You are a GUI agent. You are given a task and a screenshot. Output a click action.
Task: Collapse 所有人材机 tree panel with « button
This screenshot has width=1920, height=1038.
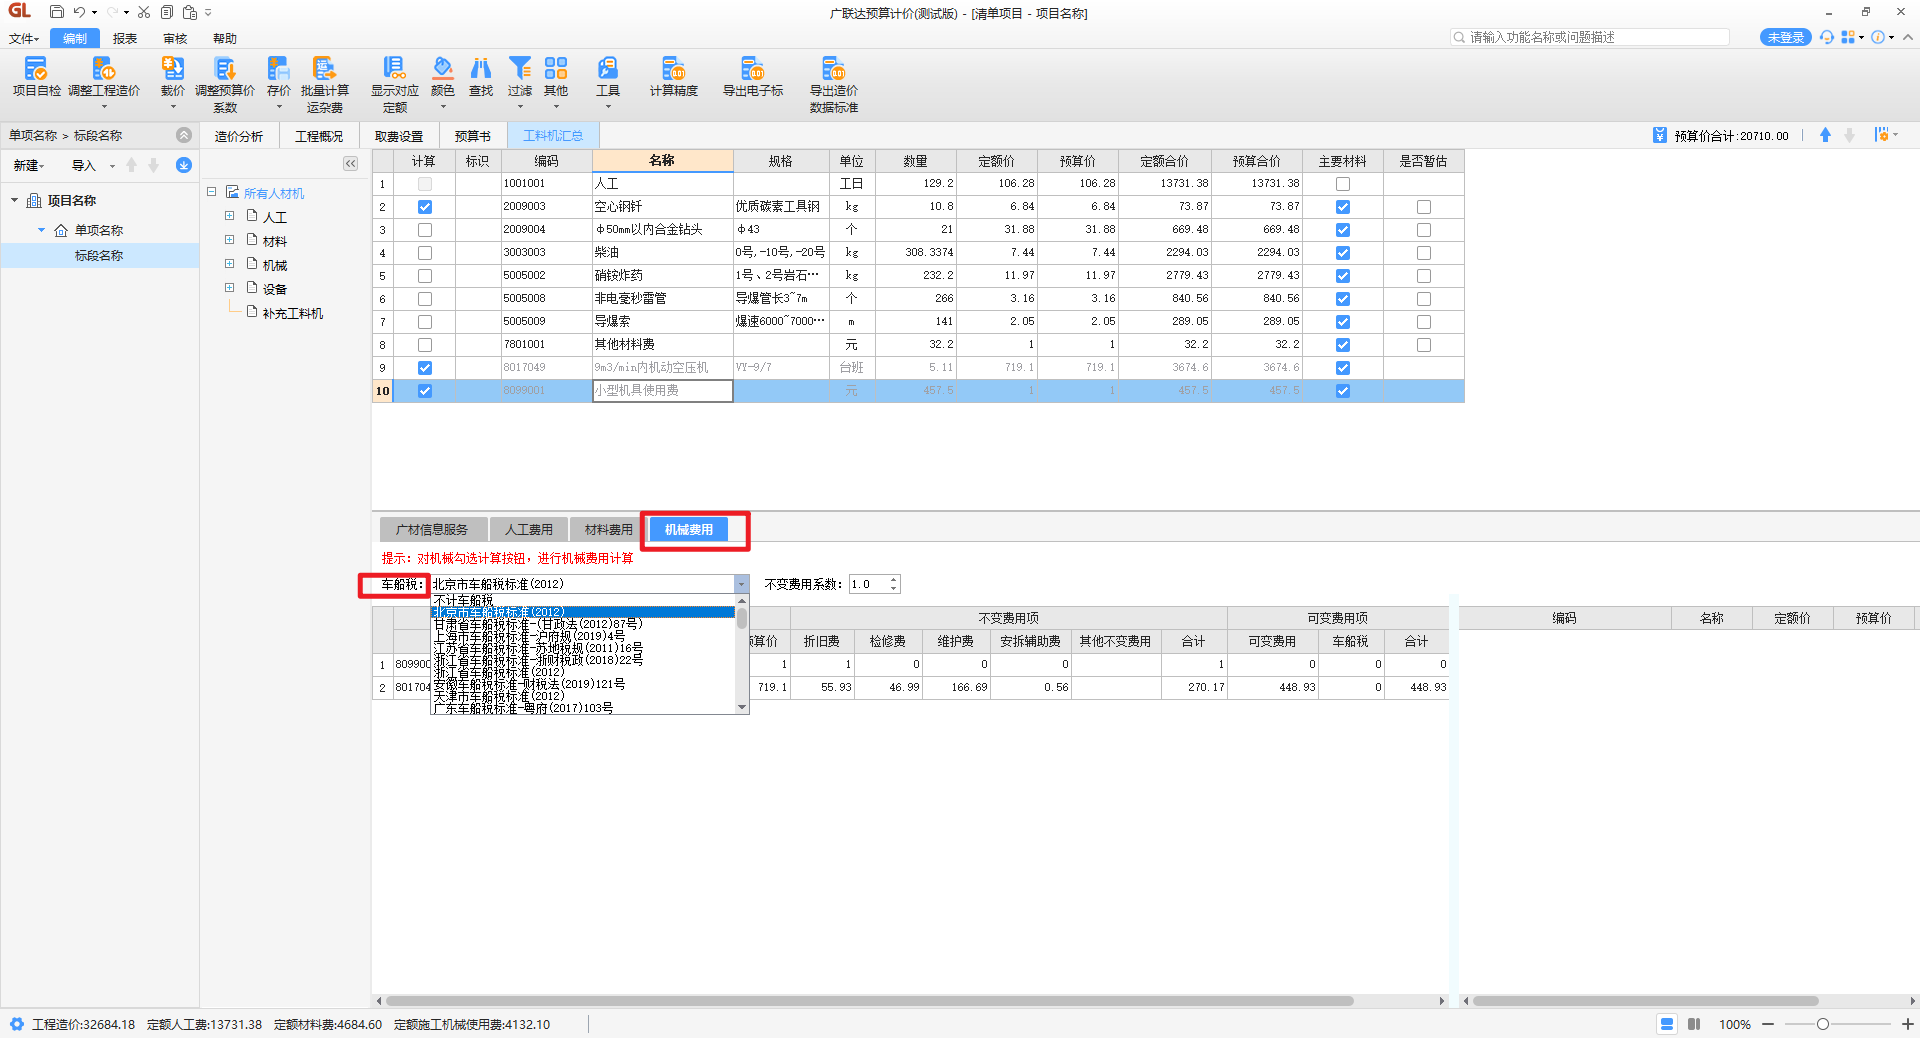tap(350, 163)
